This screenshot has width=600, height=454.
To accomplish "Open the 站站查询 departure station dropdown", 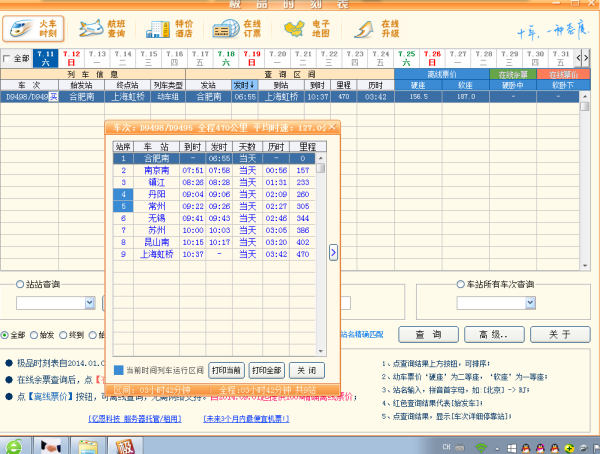I will (x=90, y=303).
